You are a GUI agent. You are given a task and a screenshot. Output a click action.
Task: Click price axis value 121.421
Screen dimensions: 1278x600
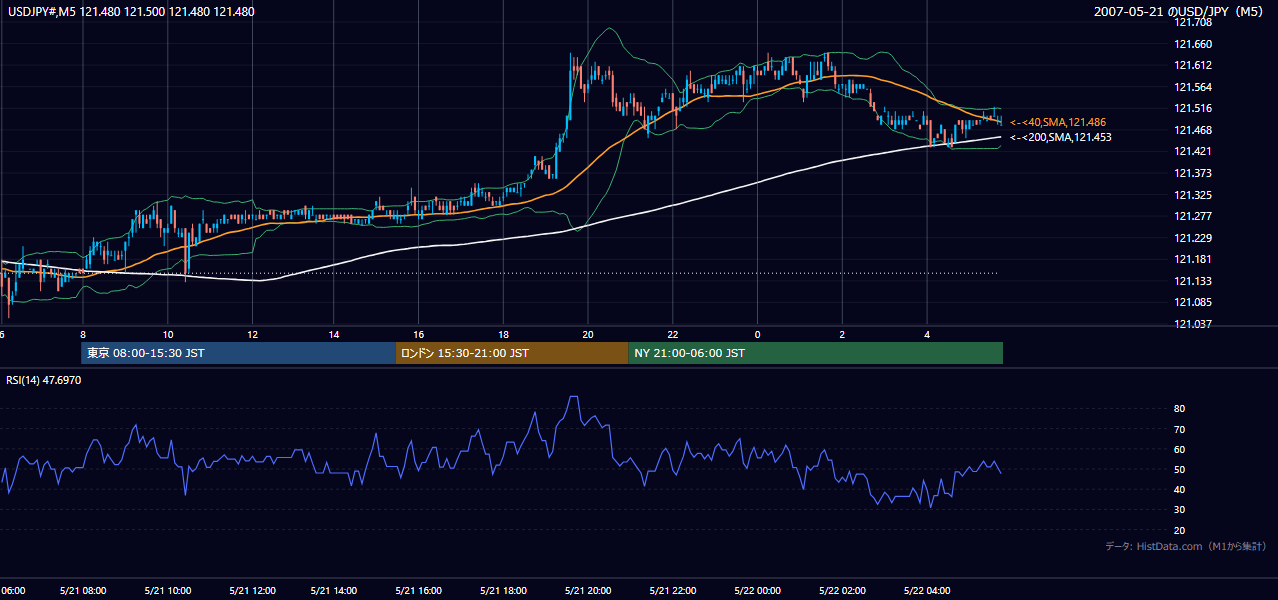pyautogui.click(x=1194, y=152)
